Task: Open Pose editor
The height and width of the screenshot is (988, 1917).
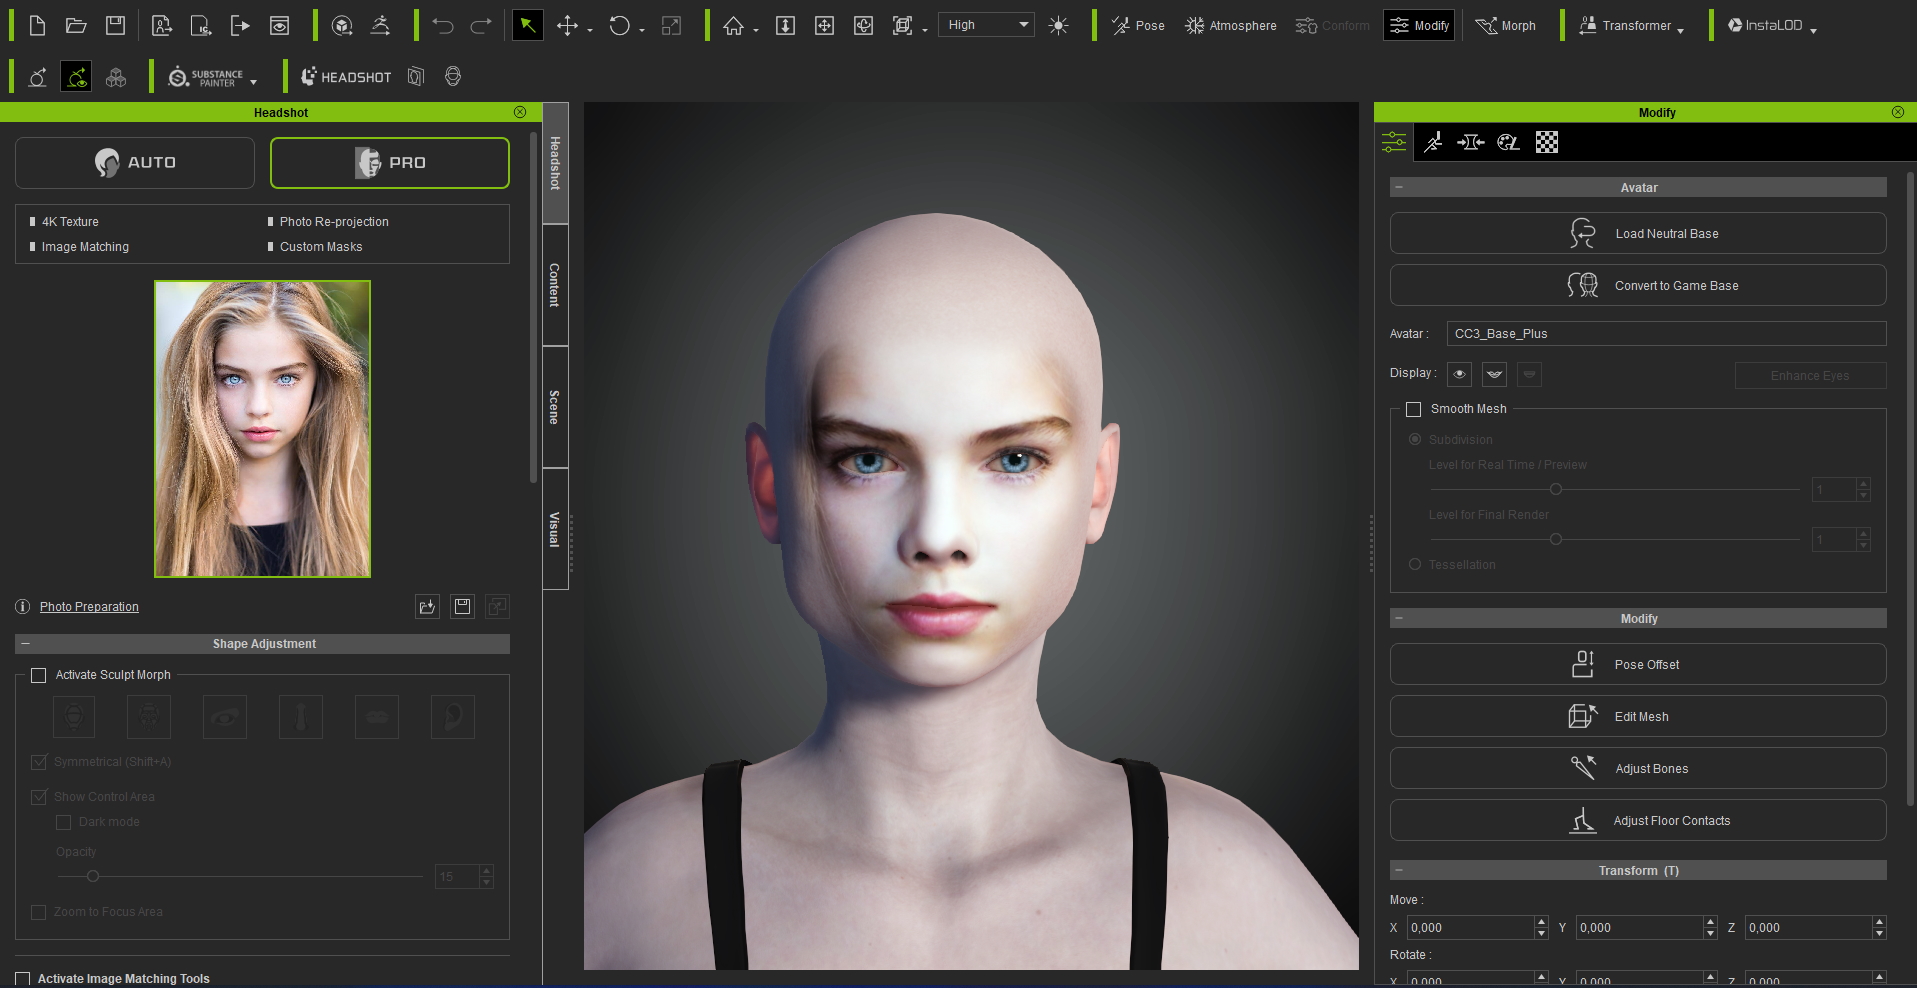Action: coord(1137,26)
